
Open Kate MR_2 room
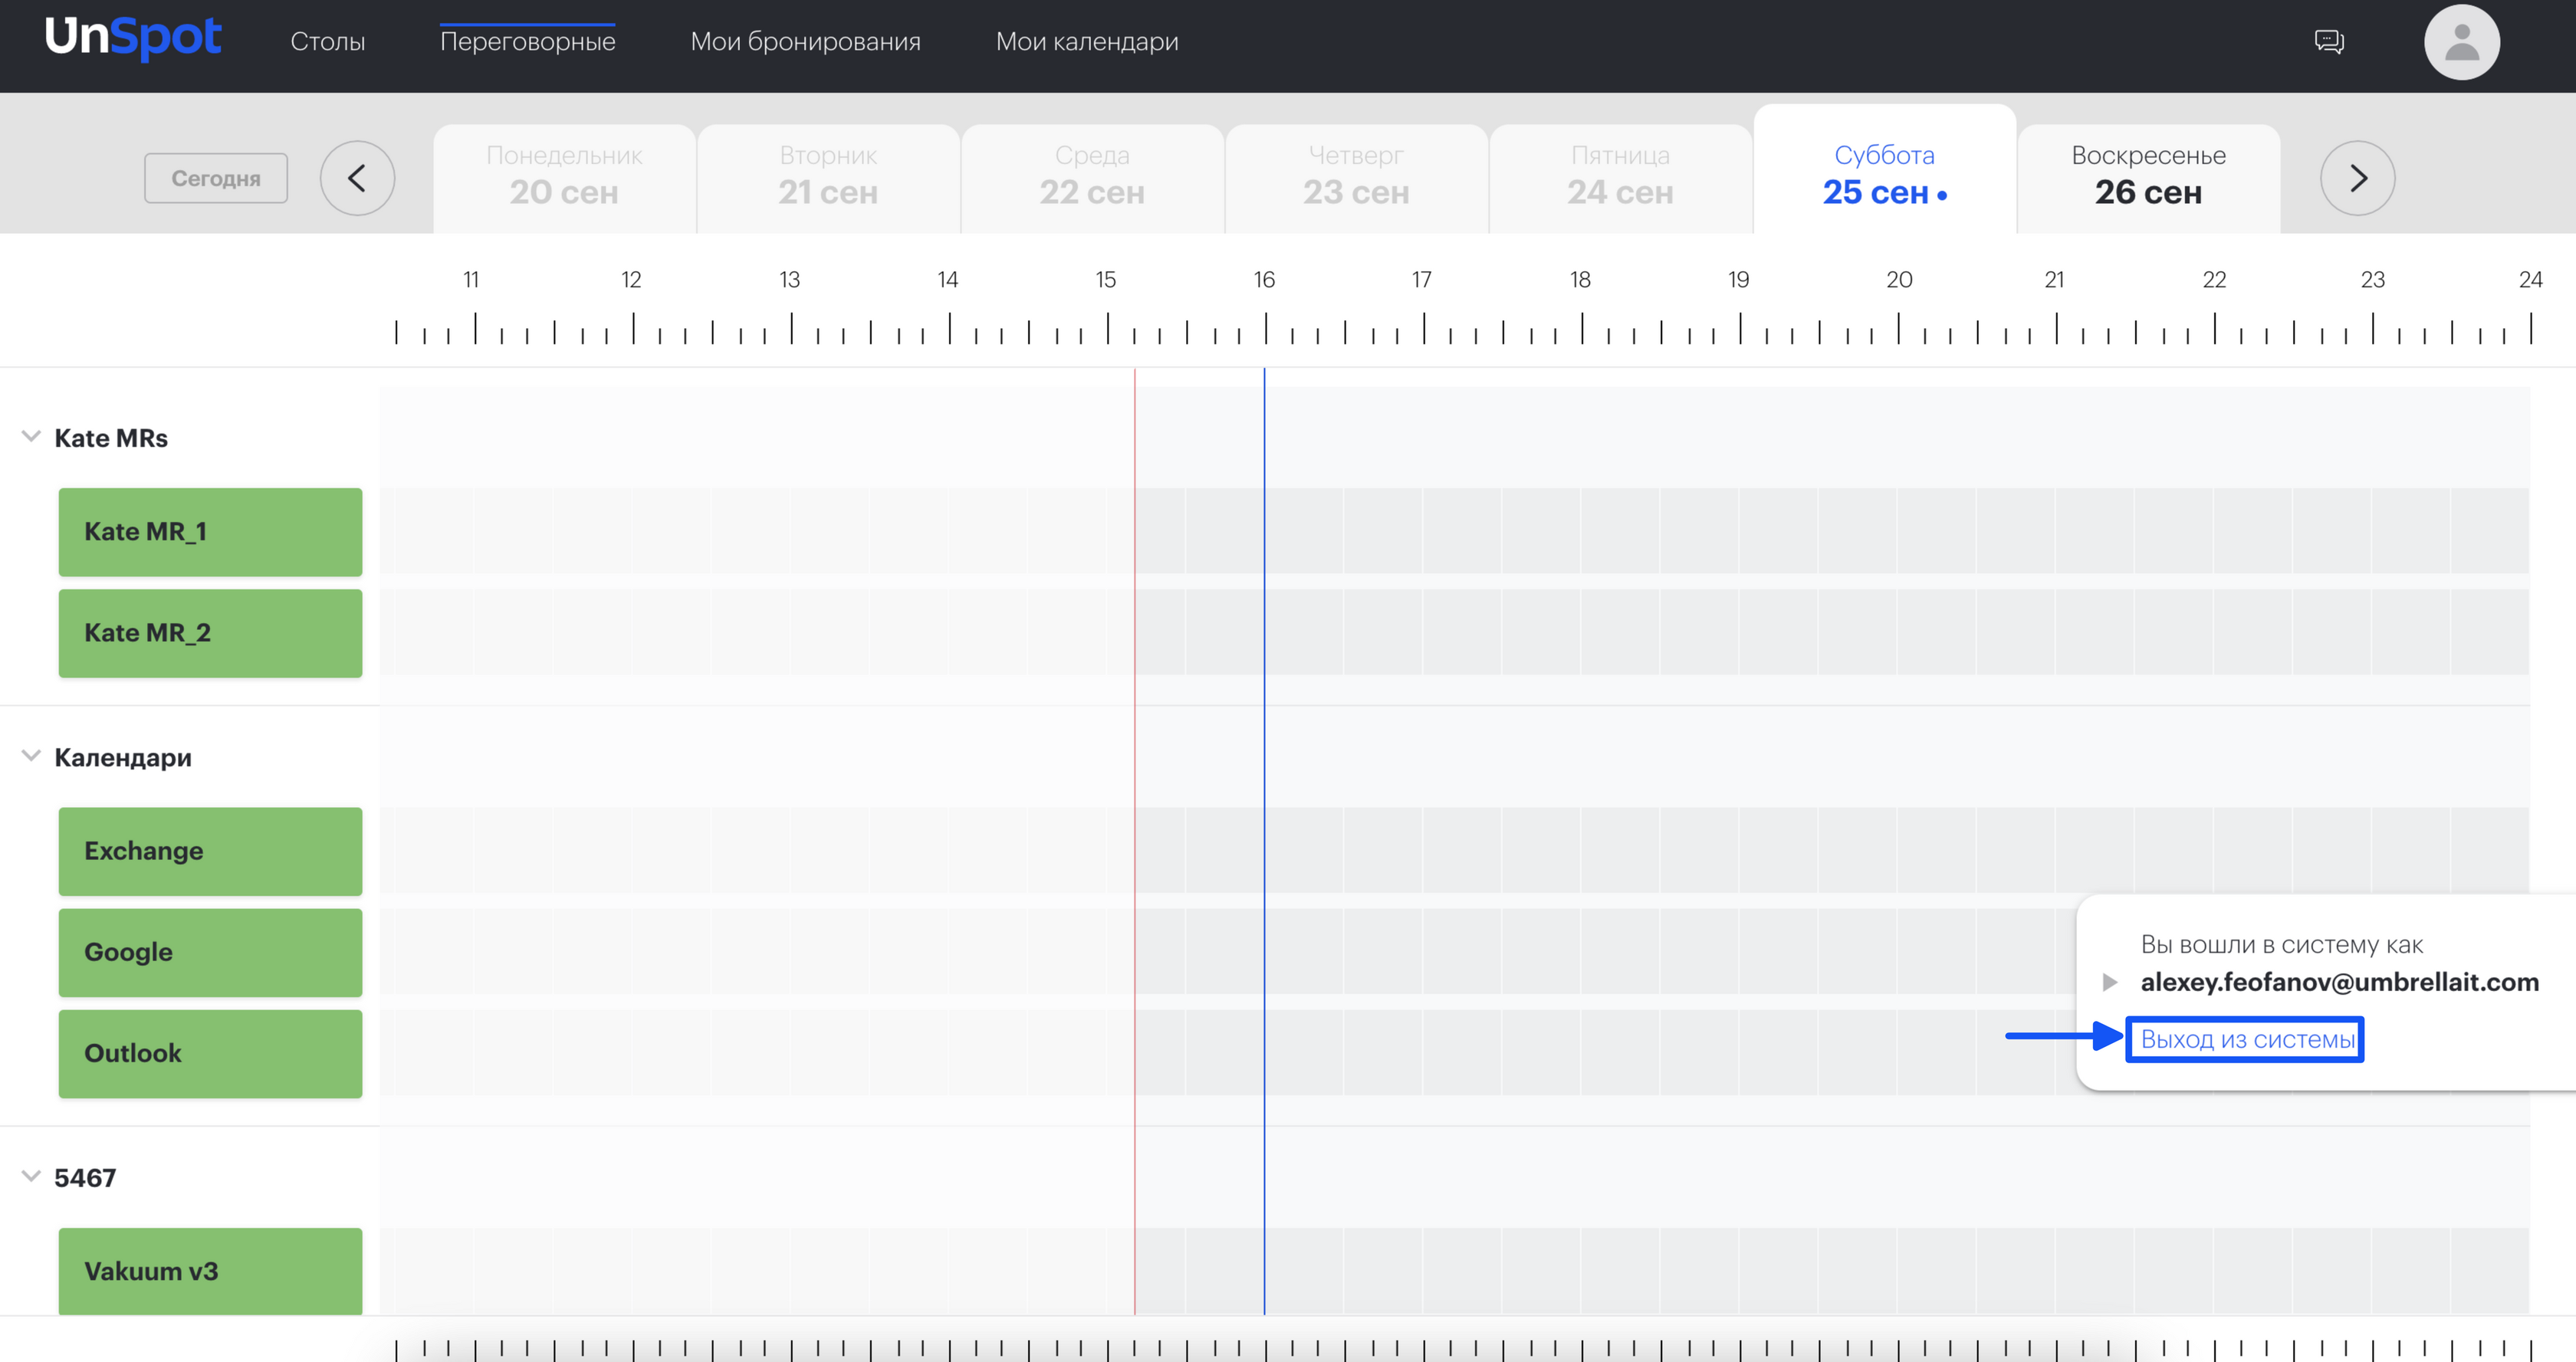(210, 633)
